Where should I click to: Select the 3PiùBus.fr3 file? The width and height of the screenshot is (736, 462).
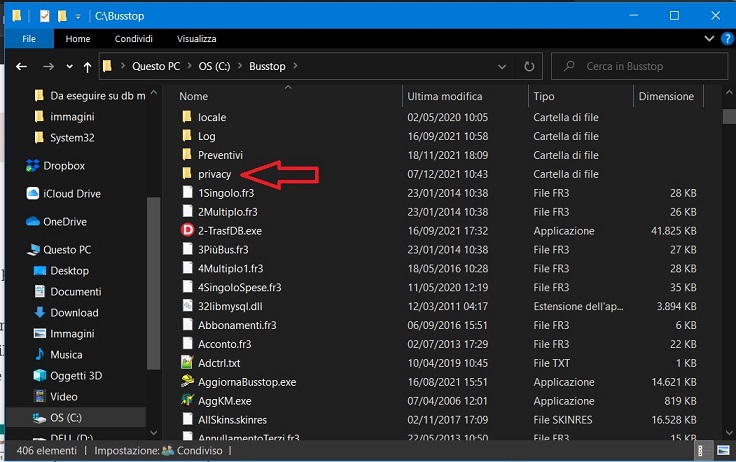(x=223, y=250)
